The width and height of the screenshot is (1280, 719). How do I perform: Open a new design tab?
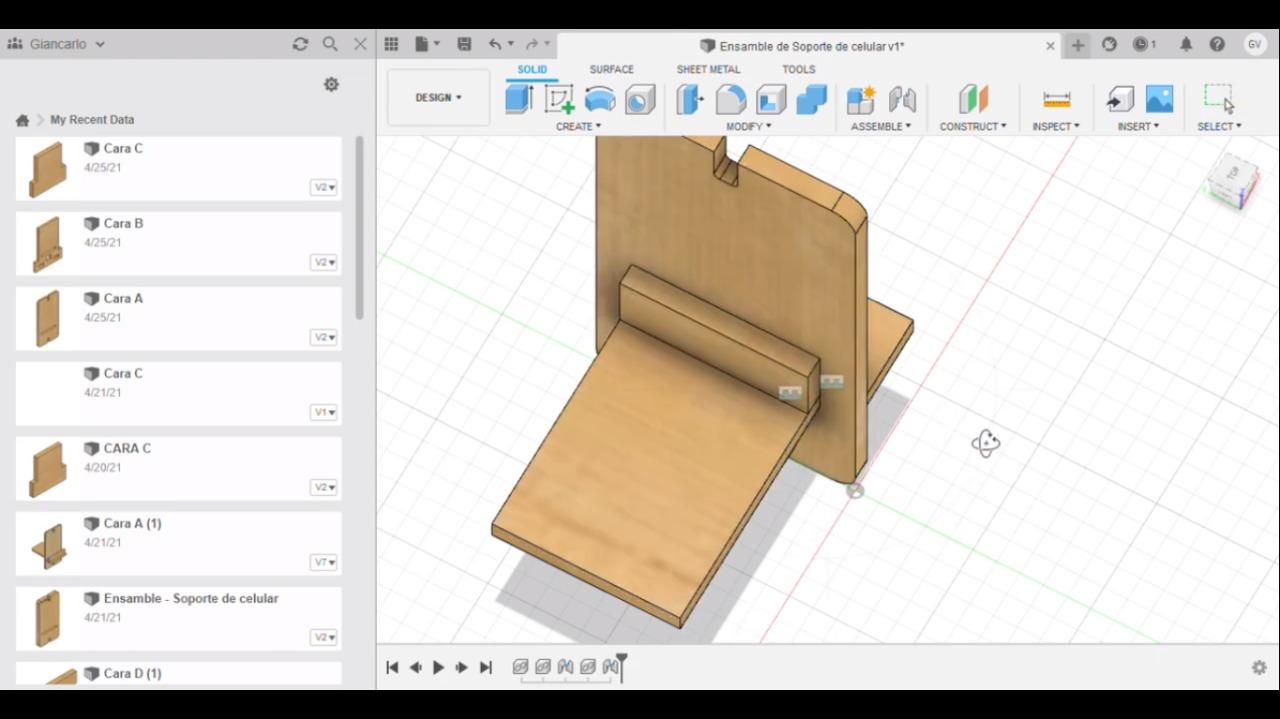1077,45
